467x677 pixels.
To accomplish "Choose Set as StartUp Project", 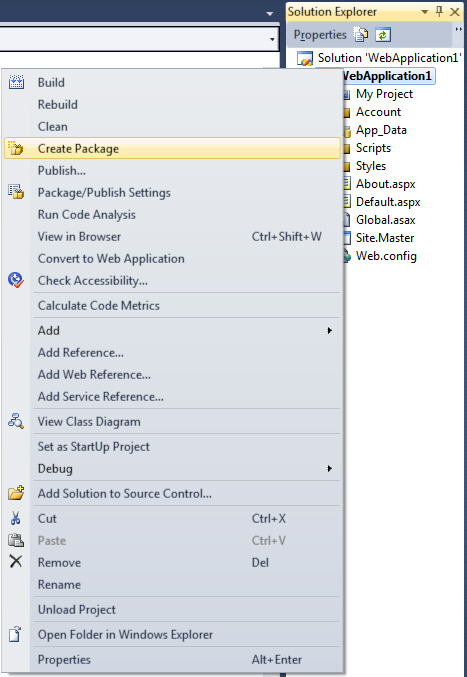I will click(x=94, y=446).
